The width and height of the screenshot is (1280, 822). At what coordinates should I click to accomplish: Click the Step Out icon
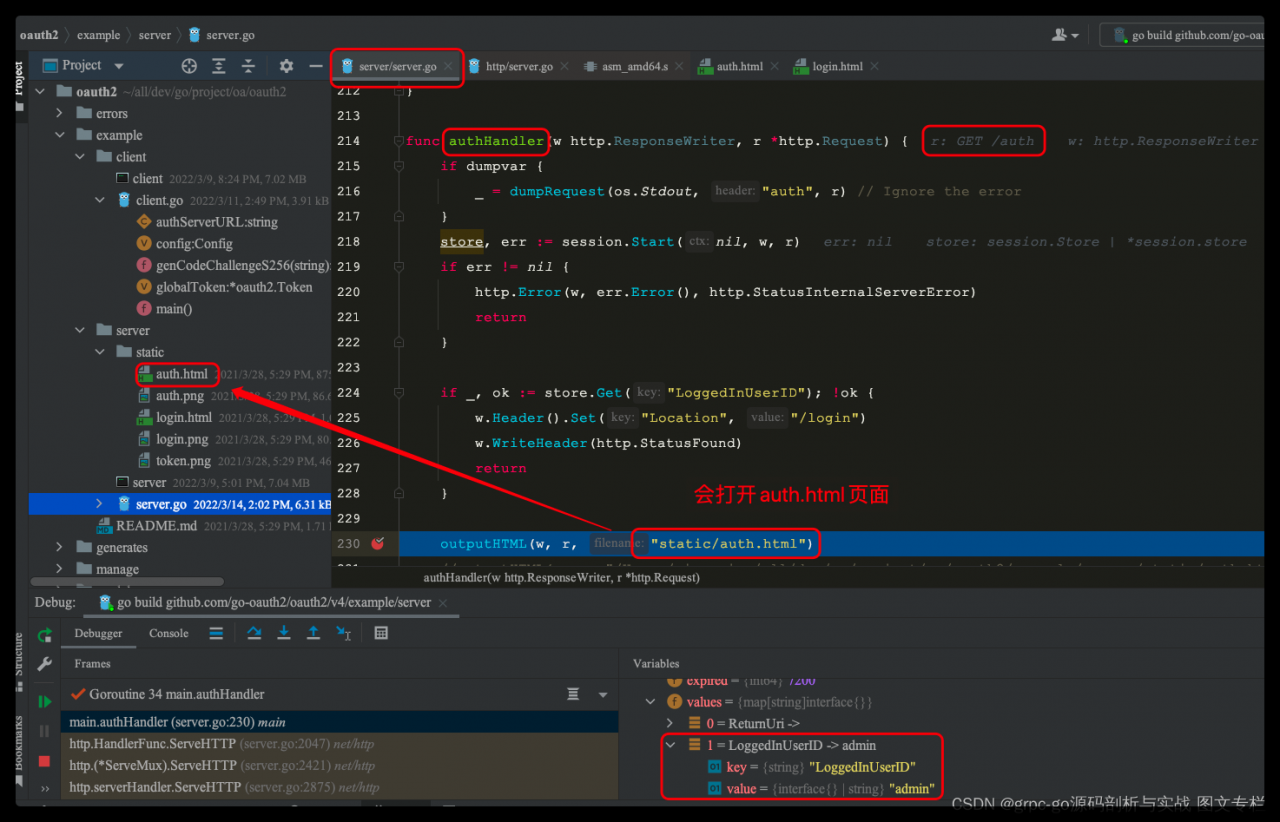313,633
